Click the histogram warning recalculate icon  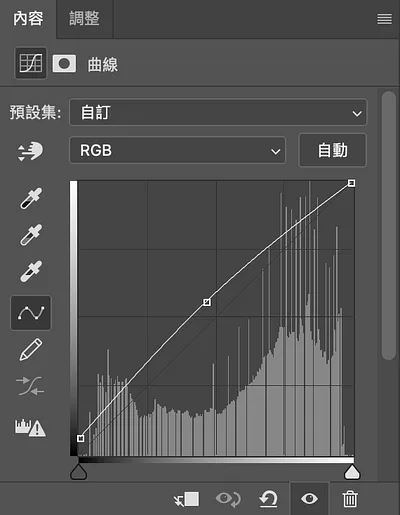tap(30, 428)
